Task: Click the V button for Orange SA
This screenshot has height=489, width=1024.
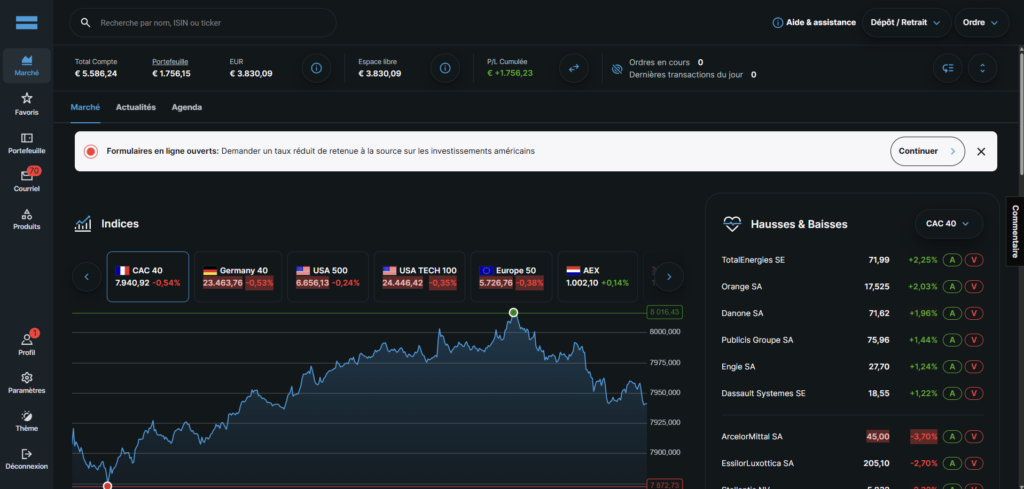Action: coord(974,287)
